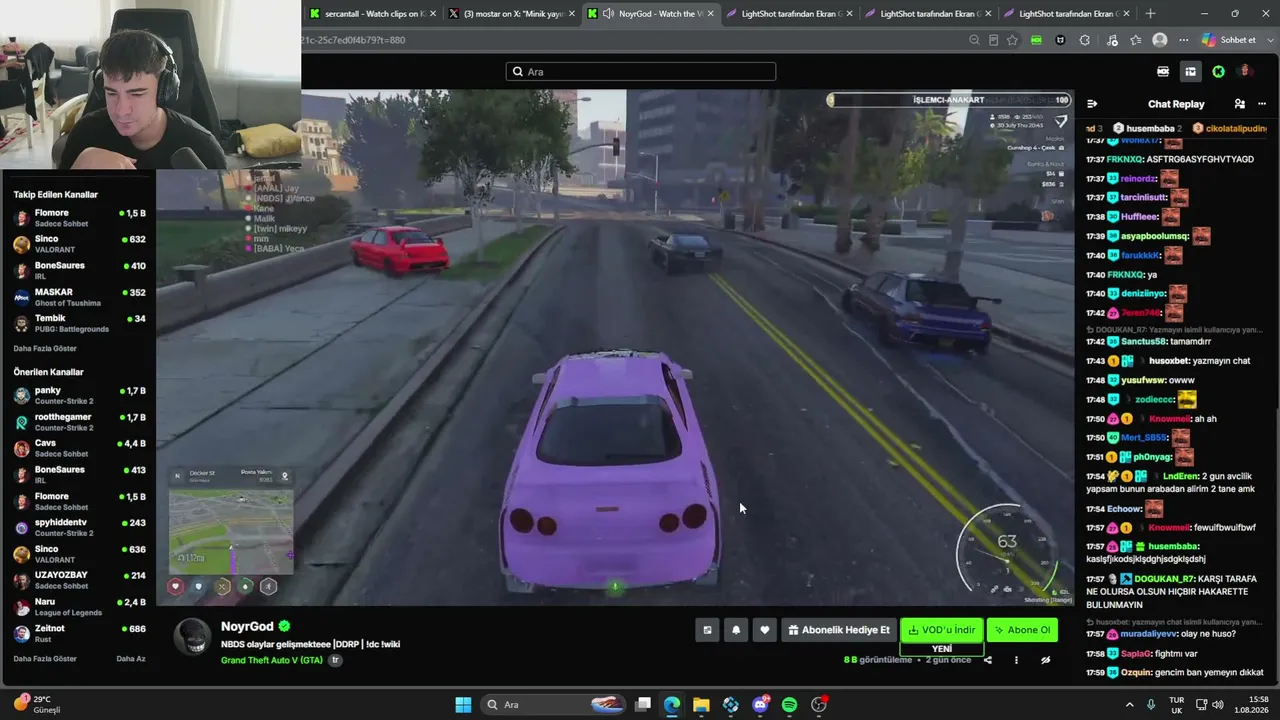Open the Grand Theft Auto V (GTA) category link
The height and width of the screenshot is (720, 1280).
(x=272, y=660)
